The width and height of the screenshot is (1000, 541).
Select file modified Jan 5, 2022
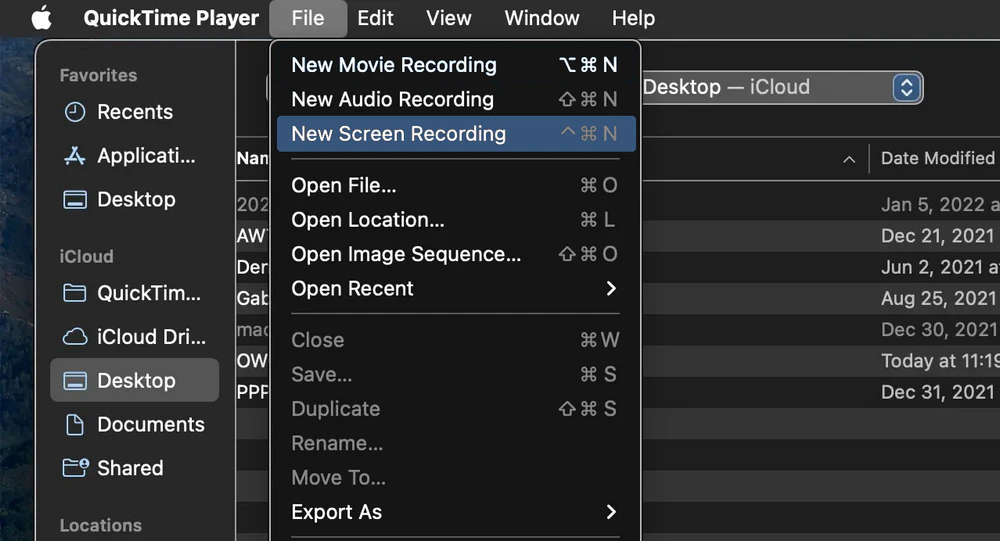[940, 204]
